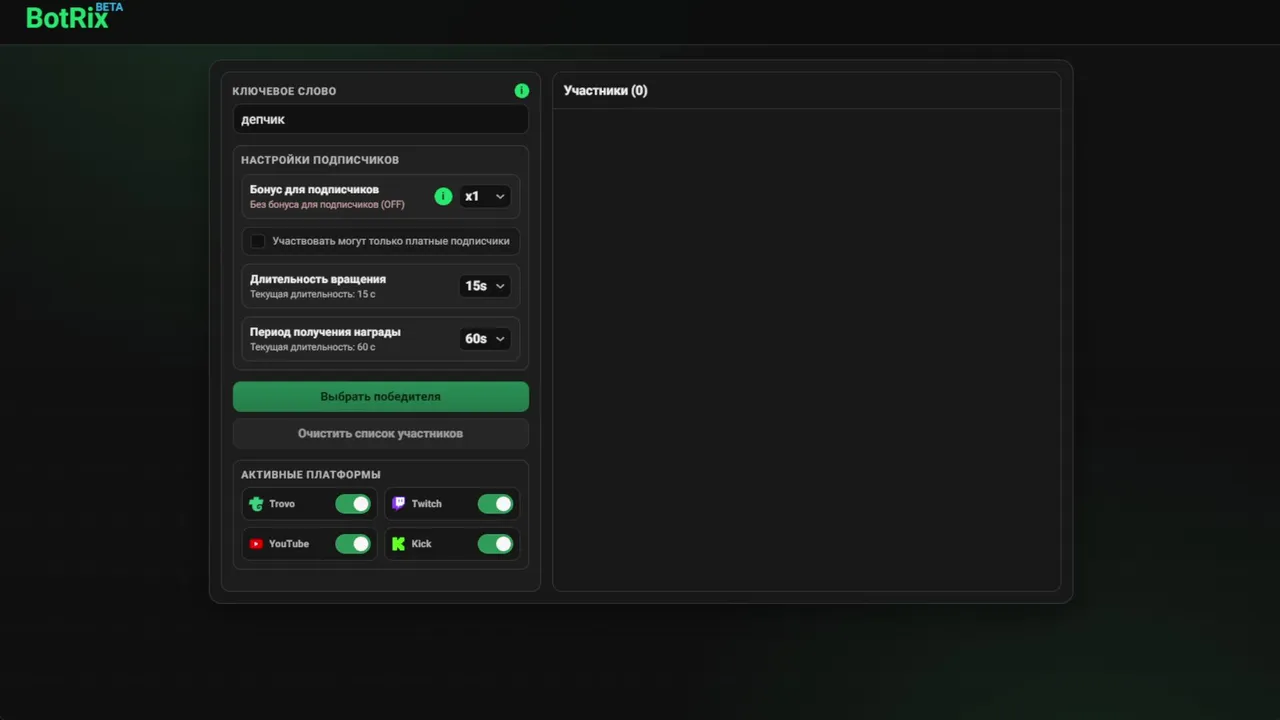Open the 15s spin duration dropdown
Screen dimensions: 1280x720
coord(485,286)
